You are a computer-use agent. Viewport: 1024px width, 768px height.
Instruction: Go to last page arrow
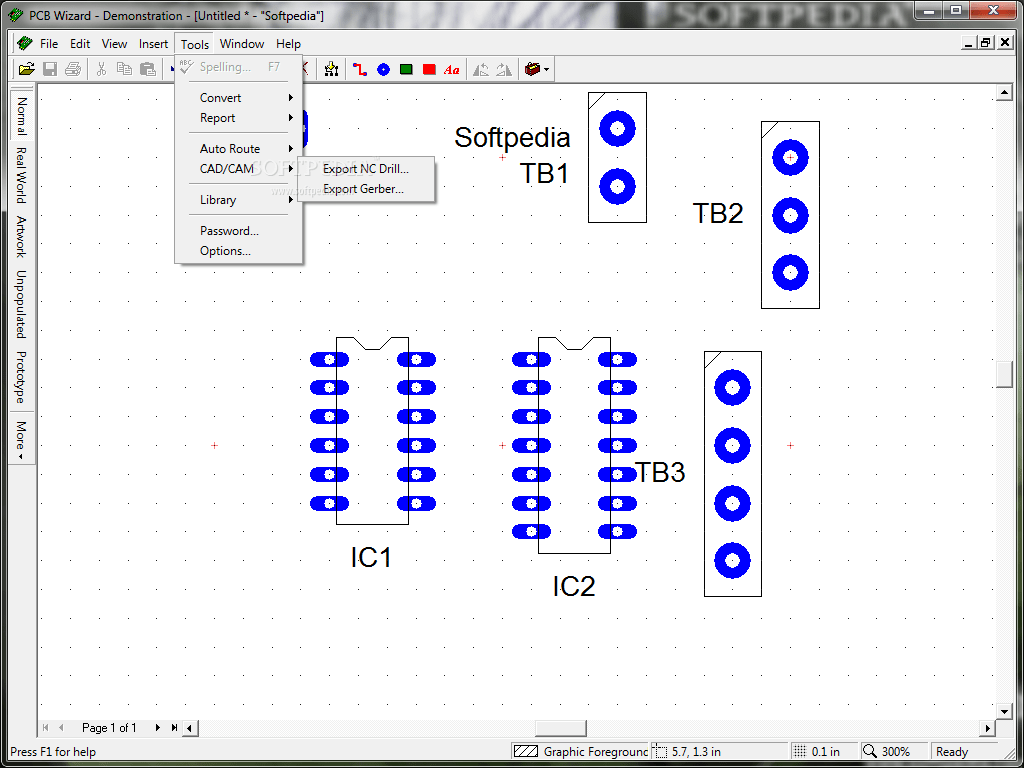(174, 728)
